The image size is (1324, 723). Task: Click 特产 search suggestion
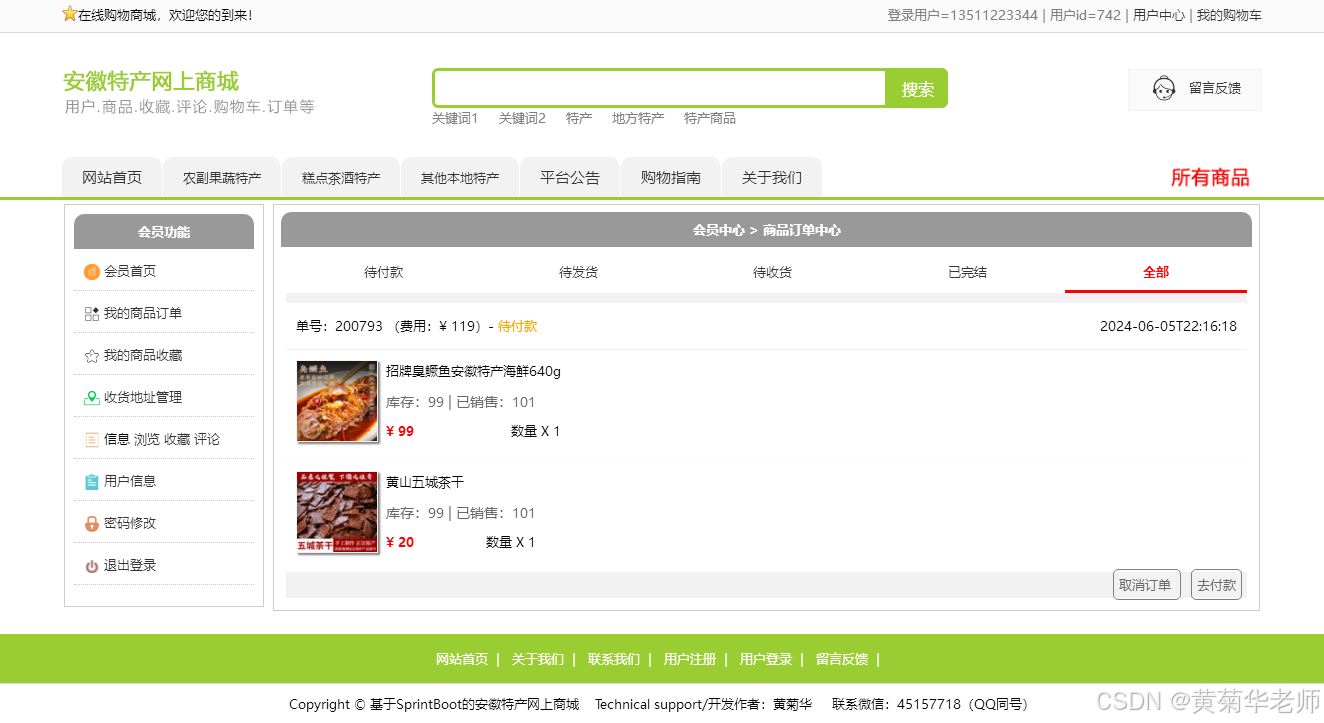coord(579,118)
